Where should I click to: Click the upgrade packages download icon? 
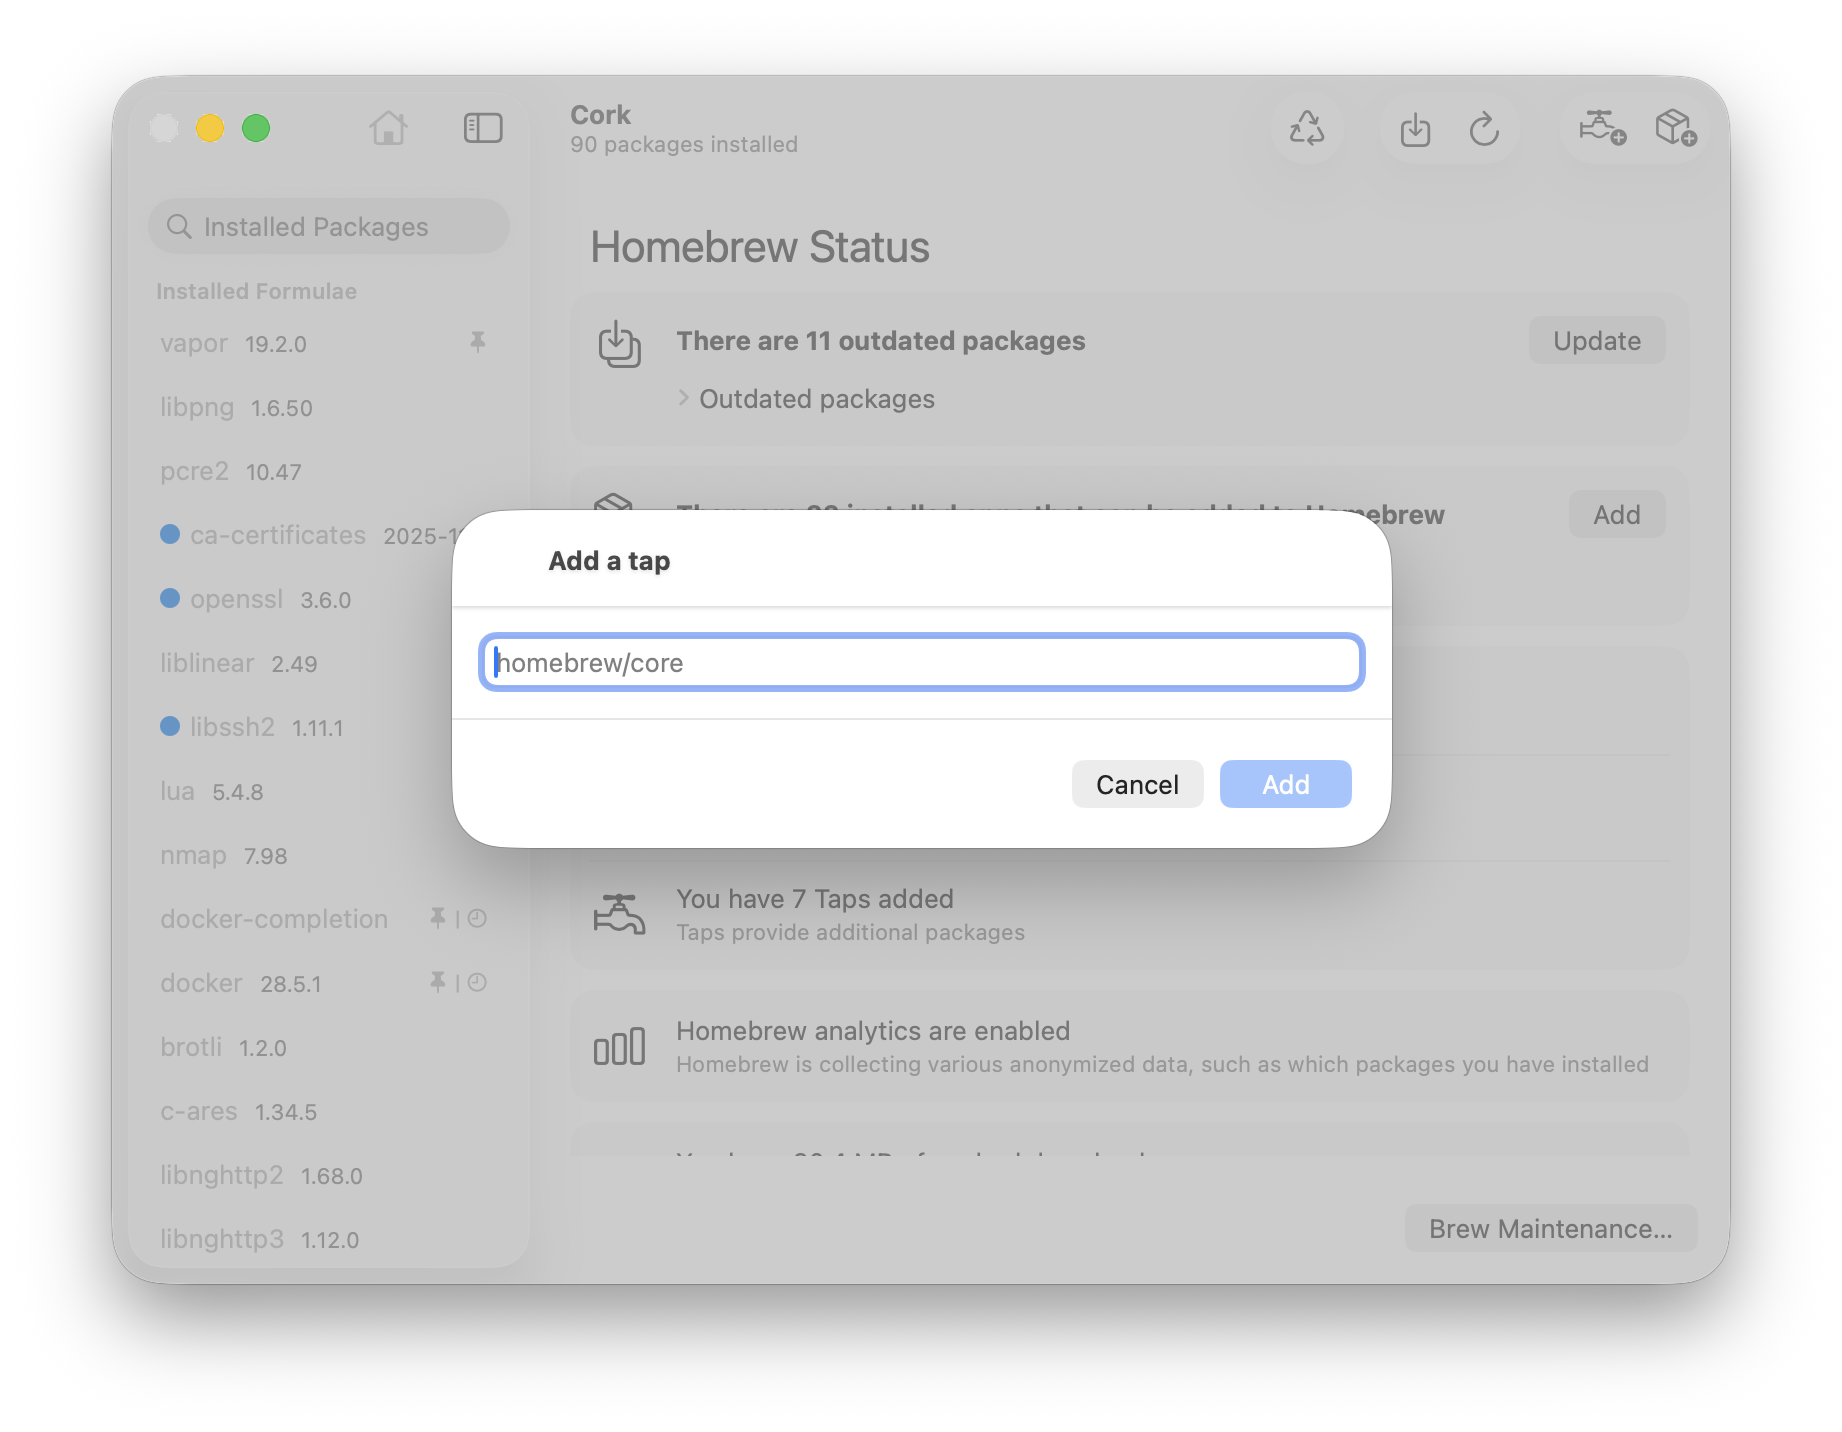(x=1415, y=130)
